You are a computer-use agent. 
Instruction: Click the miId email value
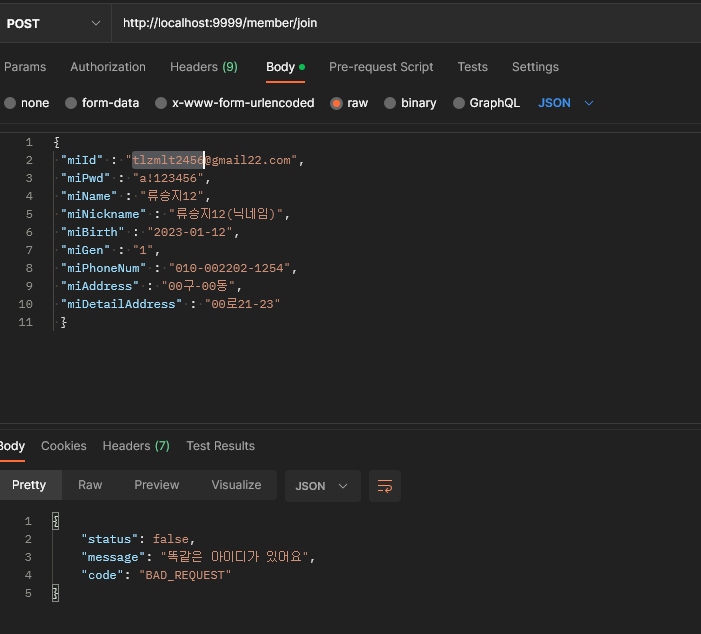pos(211,160)
